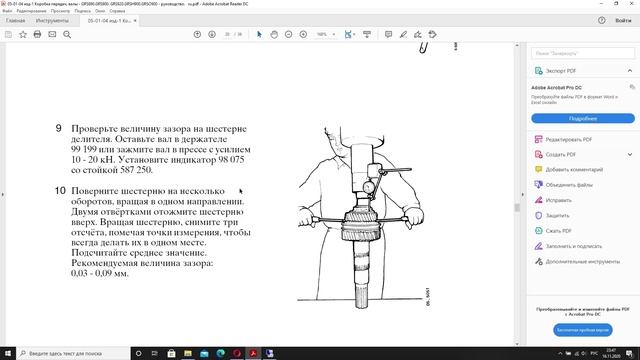
Task: Open the Opera browser taskbar icon
Action: click(237, 353)
